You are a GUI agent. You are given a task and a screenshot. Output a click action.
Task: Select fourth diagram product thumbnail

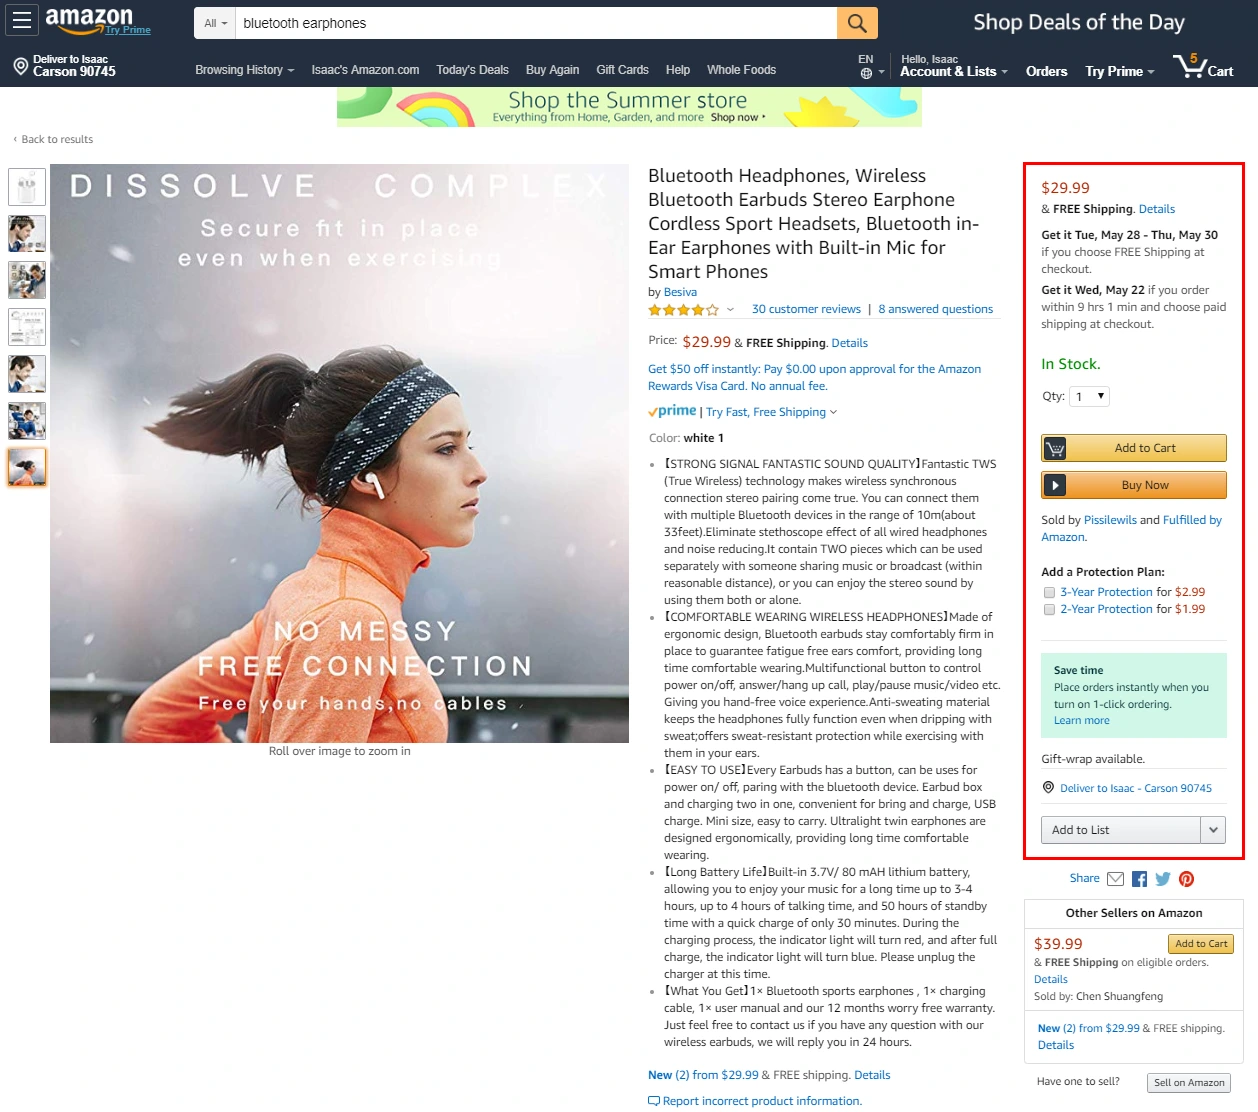click(27, 327)
